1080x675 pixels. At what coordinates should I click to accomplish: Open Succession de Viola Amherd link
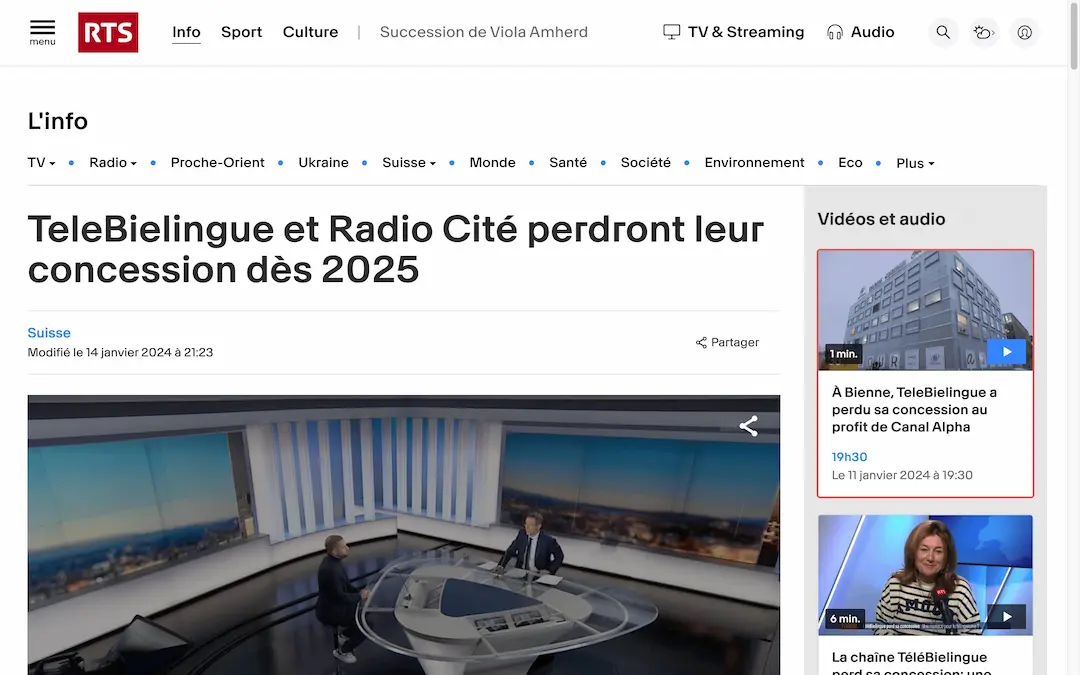(x=484, y=32)
